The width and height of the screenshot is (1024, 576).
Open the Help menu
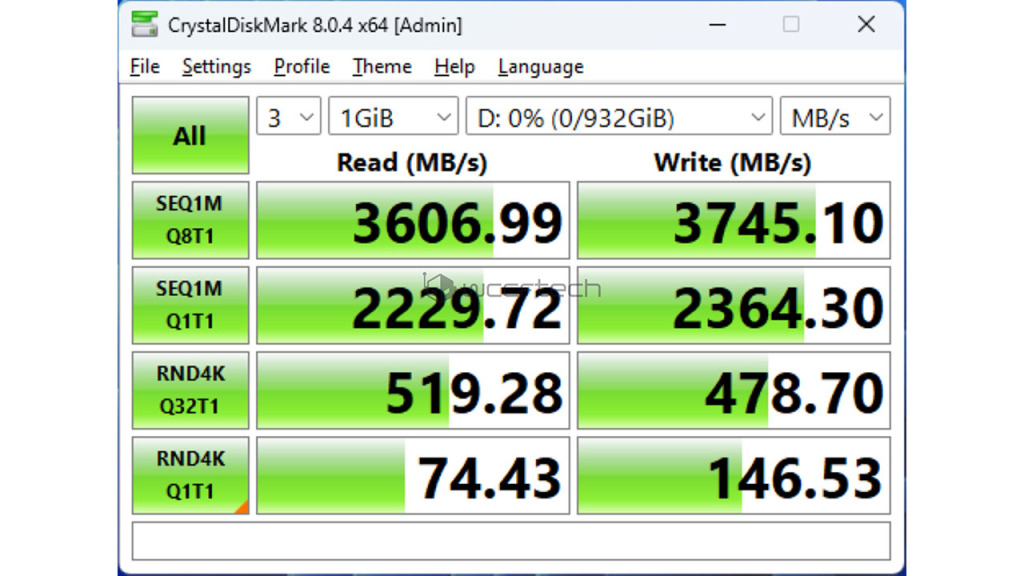(454, 67)
